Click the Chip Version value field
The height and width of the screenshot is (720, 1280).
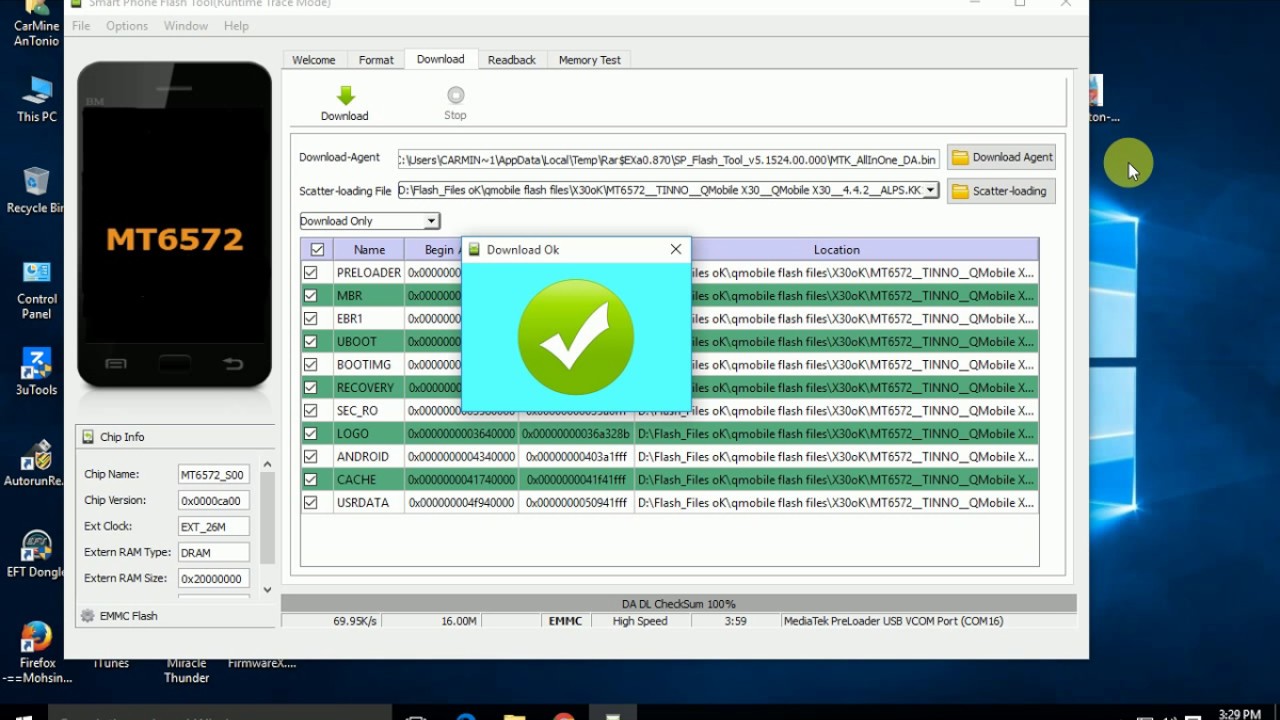[213, 500]
